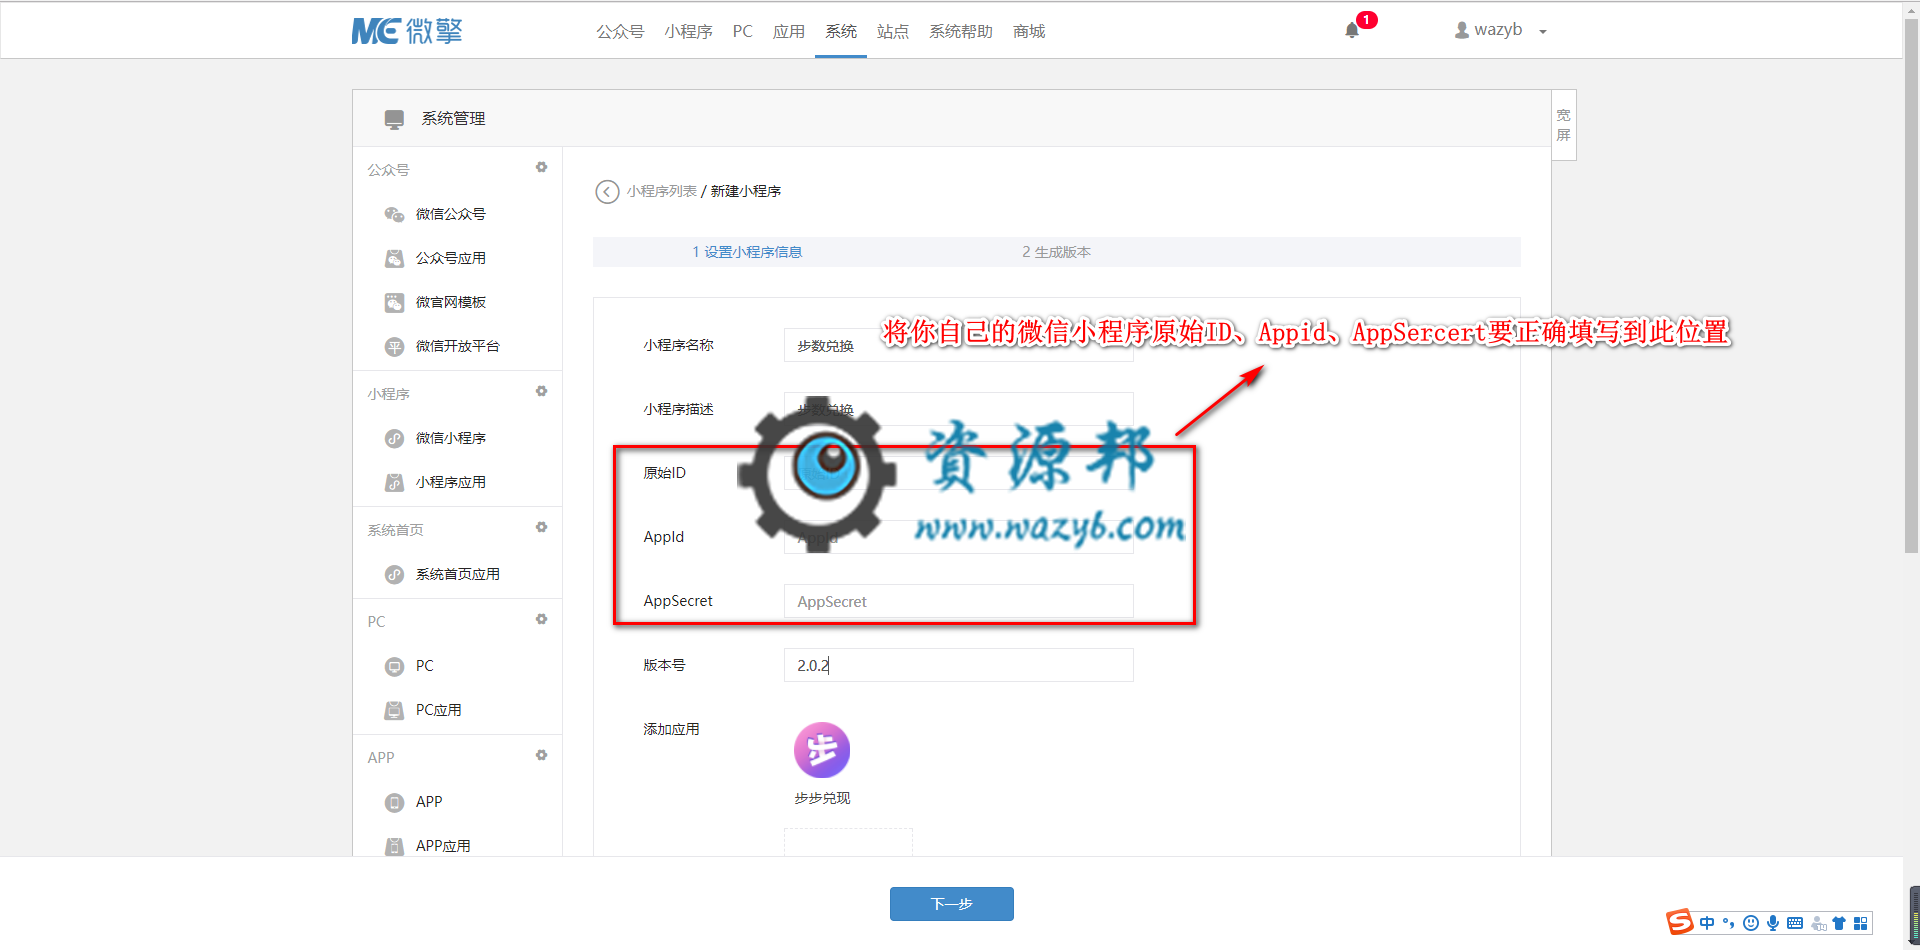1920x950 pixels.
Task: Toggle Sogou punctuation mode icon
Action: coord(1728,923)
